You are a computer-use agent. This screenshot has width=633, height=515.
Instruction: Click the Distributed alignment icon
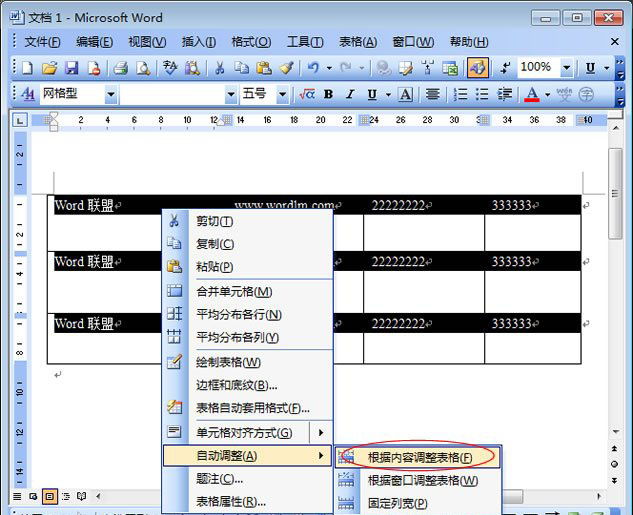coord(432,94)
